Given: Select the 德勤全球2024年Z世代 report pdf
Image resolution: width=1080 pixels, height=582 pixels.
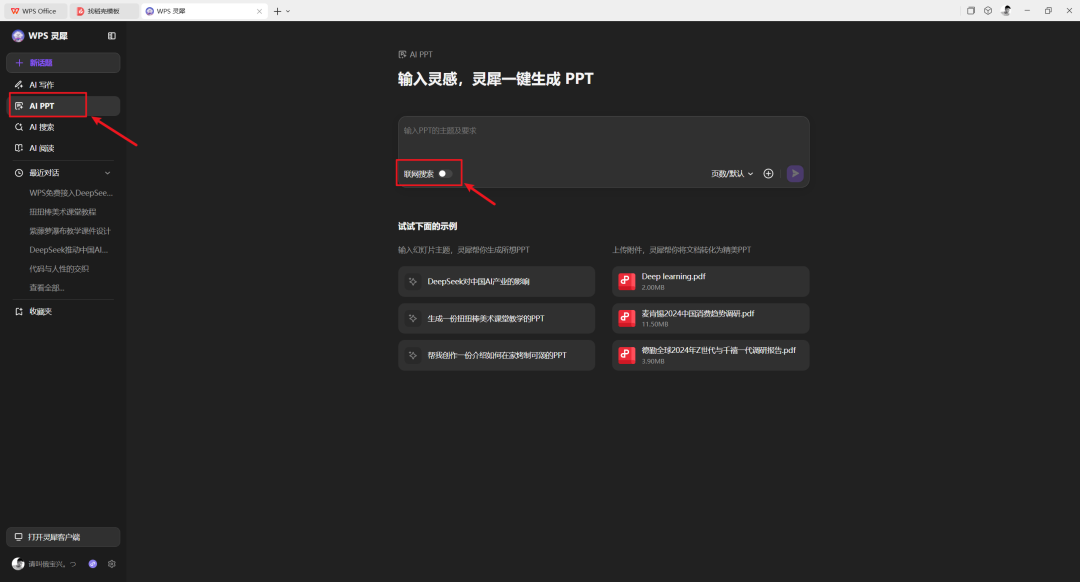Looking at the screenshot, I should (x=711, y=355).
